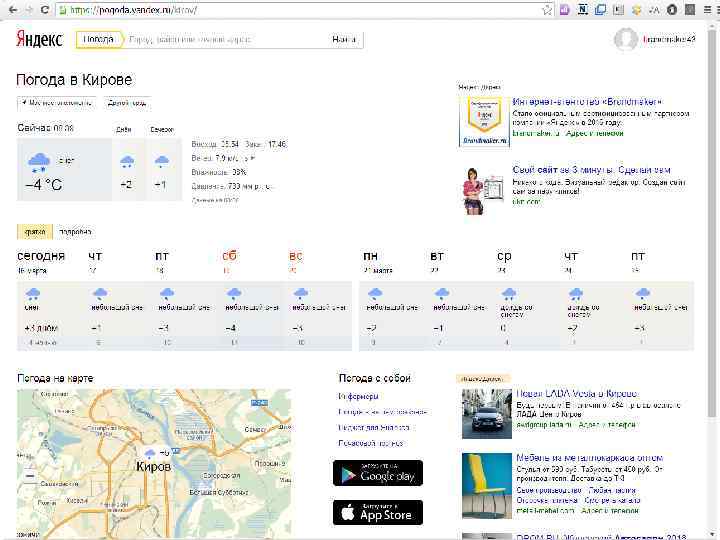Open the Почасовой прогноз link

point(371,443)
